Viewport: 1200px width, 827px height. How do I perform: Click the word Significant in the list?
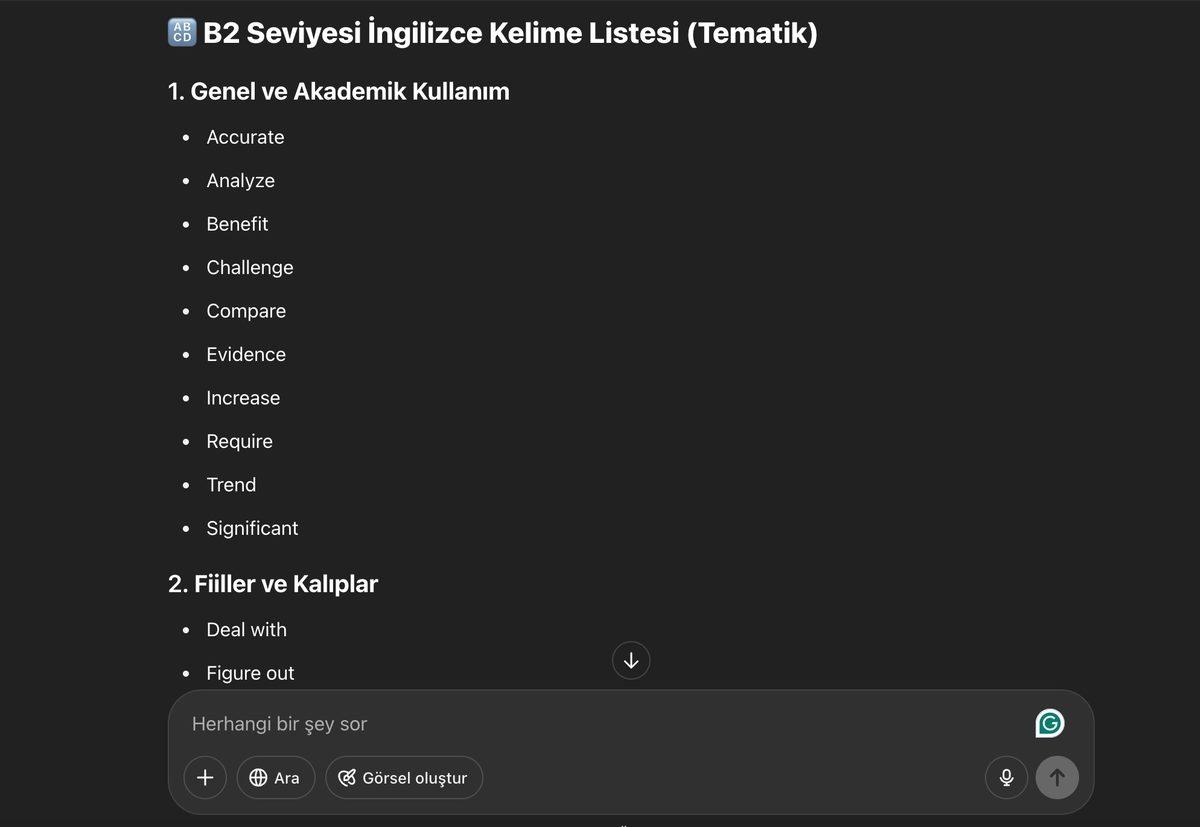point(251,528)
